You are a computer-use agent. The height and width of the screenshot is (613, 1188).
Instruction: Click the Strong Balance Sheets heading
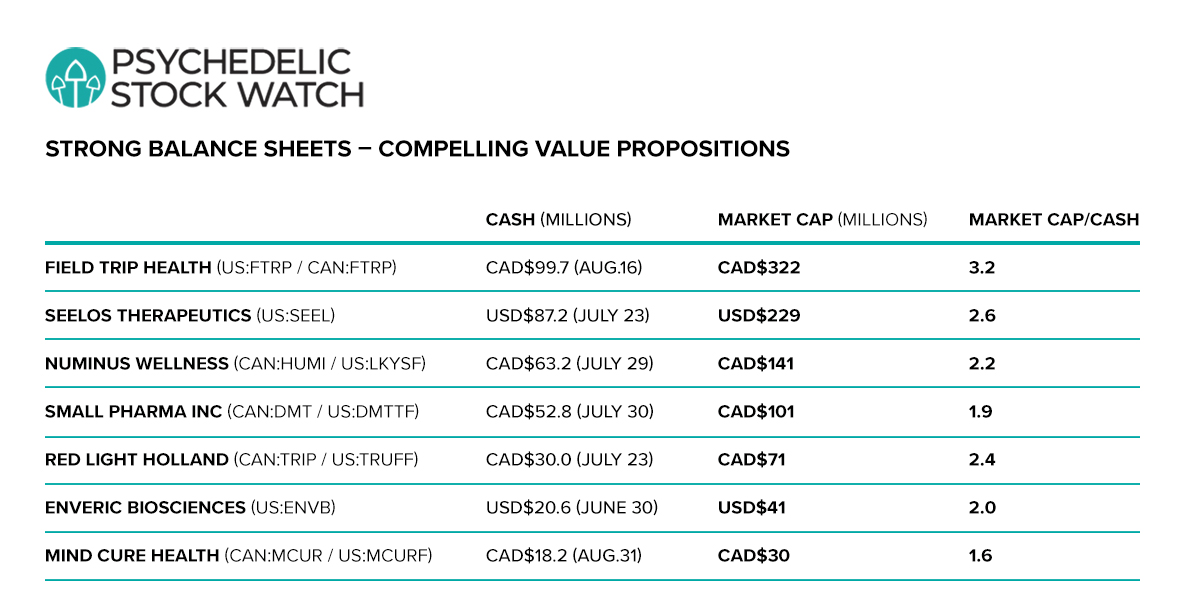417,149
